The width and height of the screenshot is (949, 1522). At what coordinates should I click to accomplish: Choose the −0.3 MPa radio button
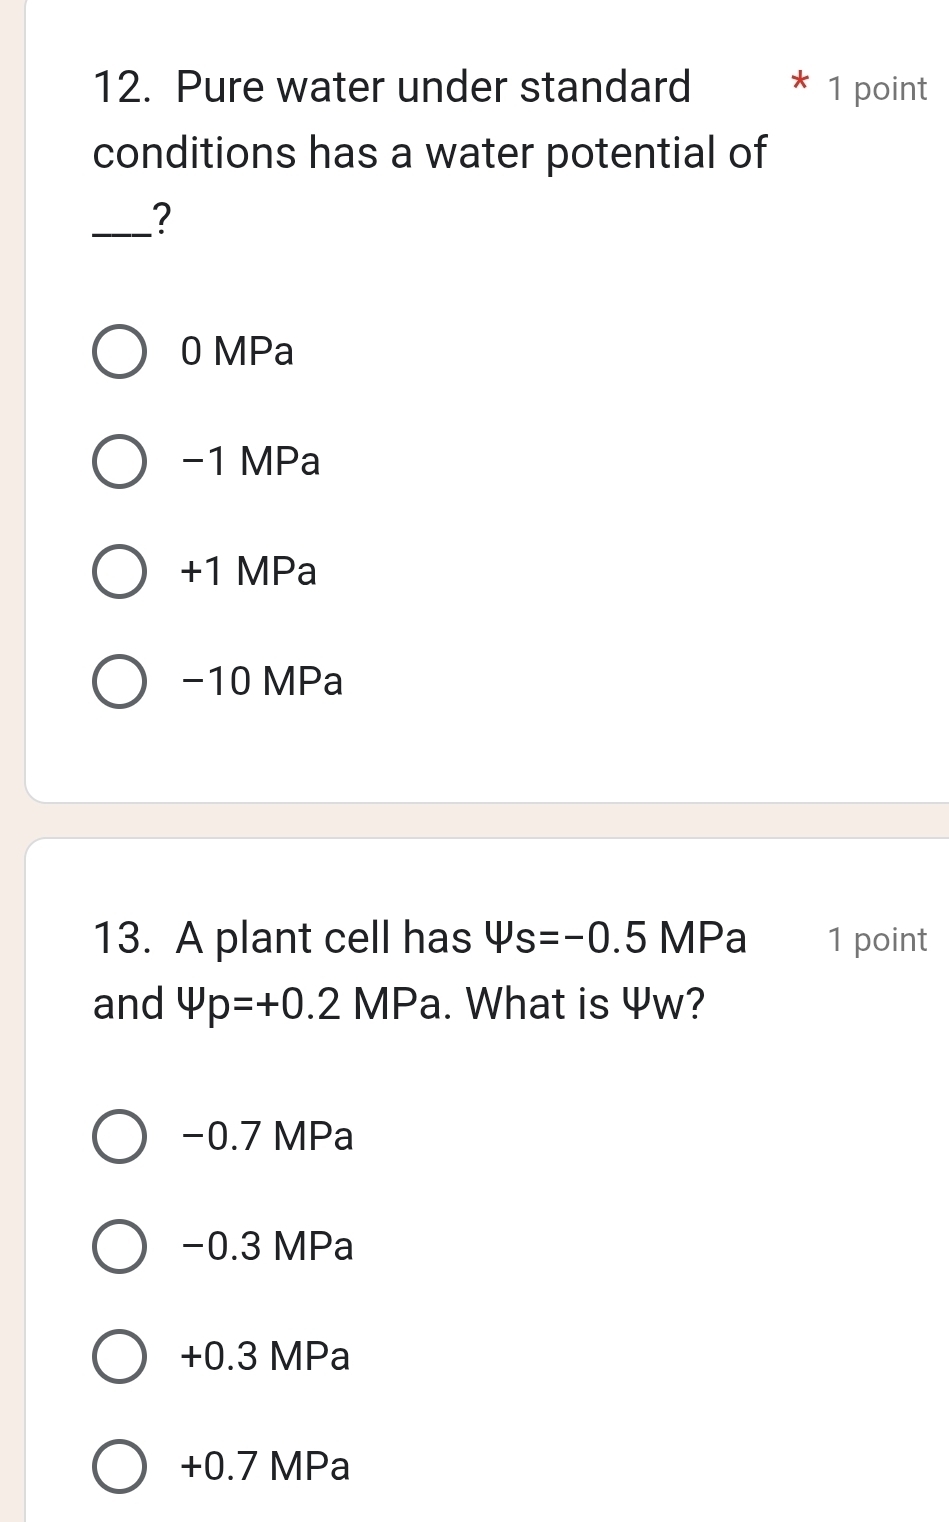(x=120, y=1247)
